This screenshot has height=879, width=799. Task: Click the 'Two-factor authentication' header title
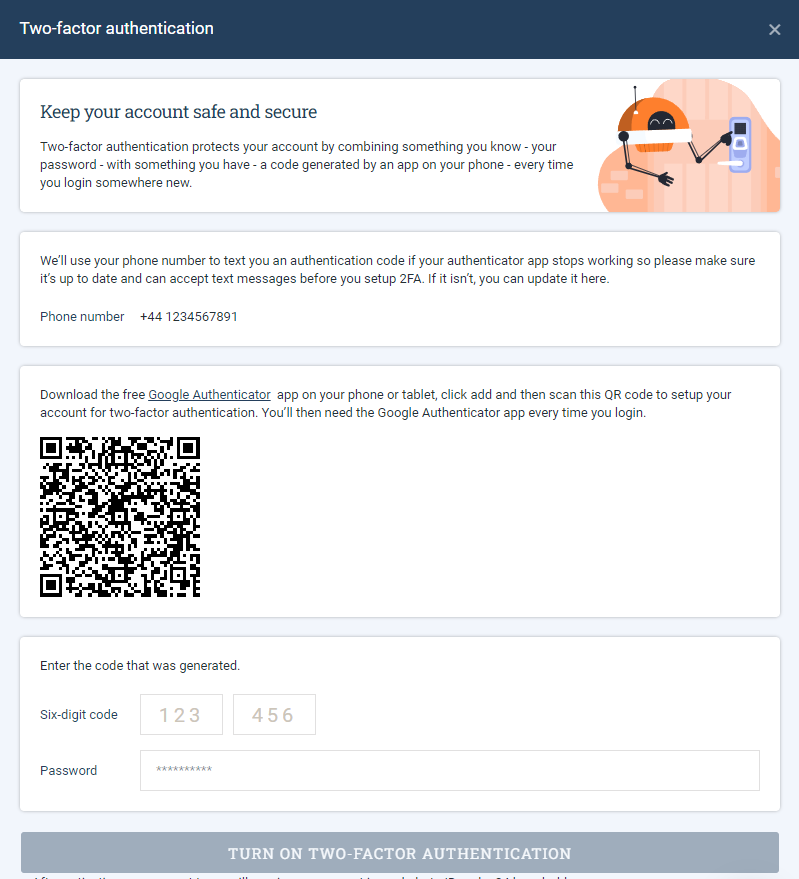point(117,29)
